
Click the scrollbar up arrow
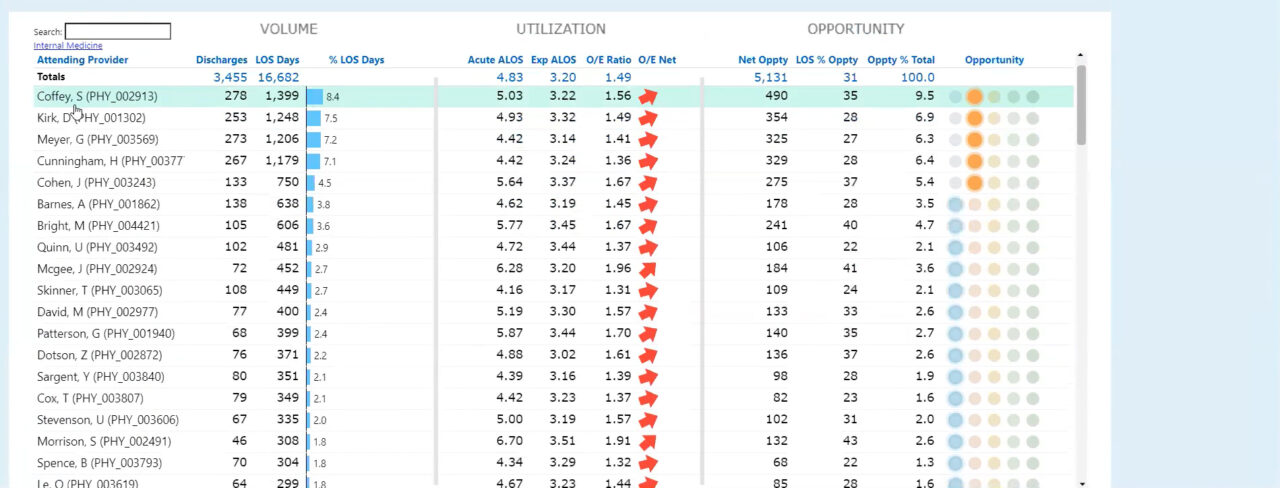(1081, 57)
